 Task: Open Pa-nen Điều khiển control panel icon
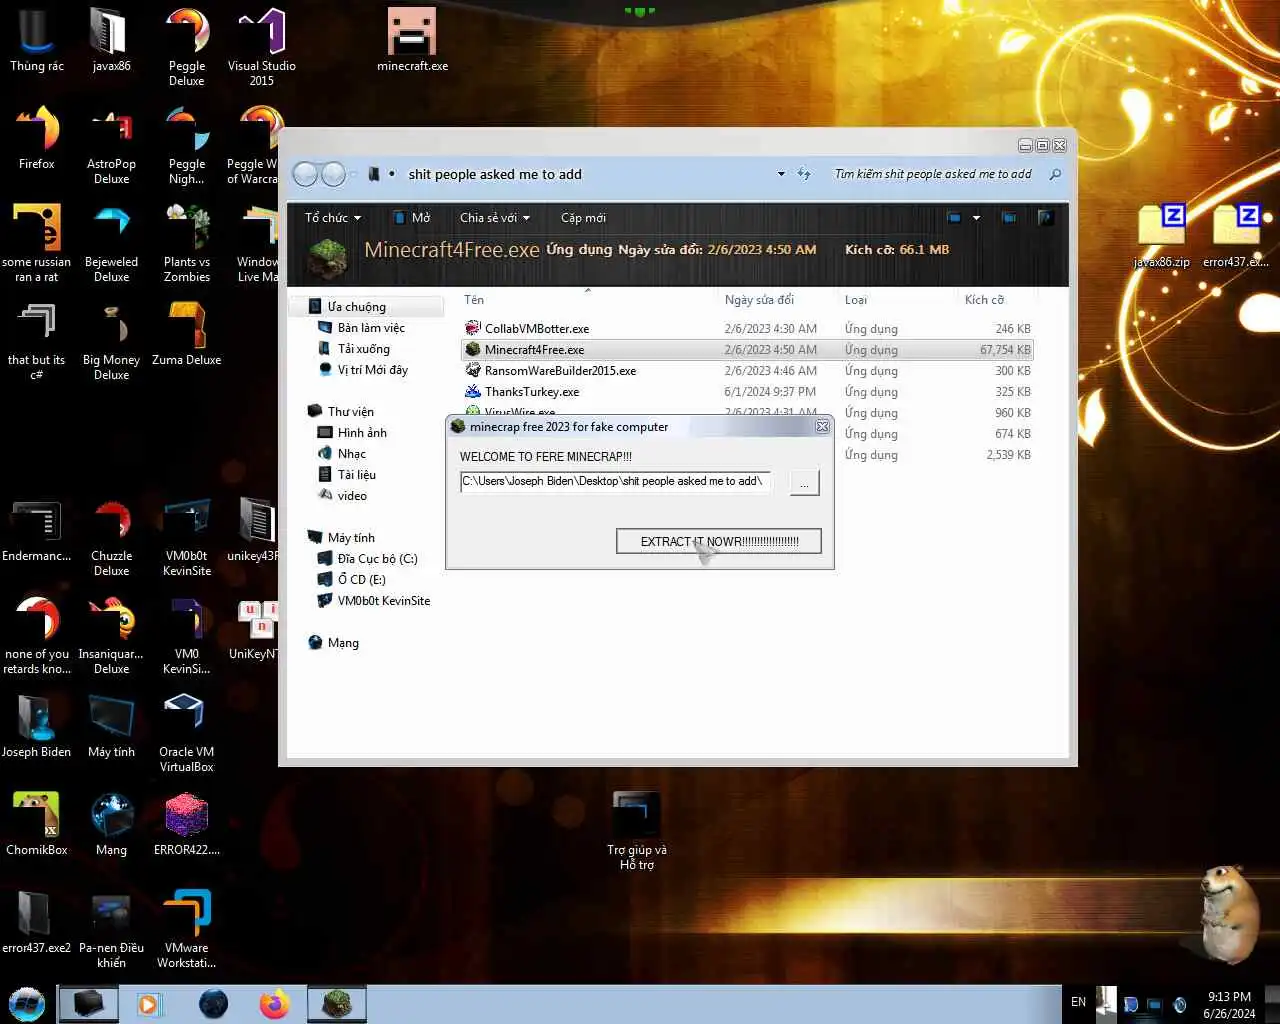click(111, 929)
